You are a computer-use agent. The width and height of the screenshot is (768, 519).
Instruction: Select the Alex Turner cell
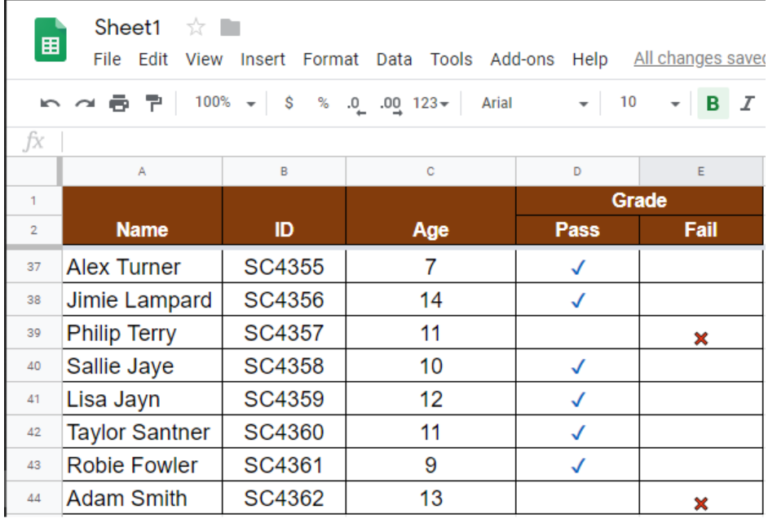point(142,267)
